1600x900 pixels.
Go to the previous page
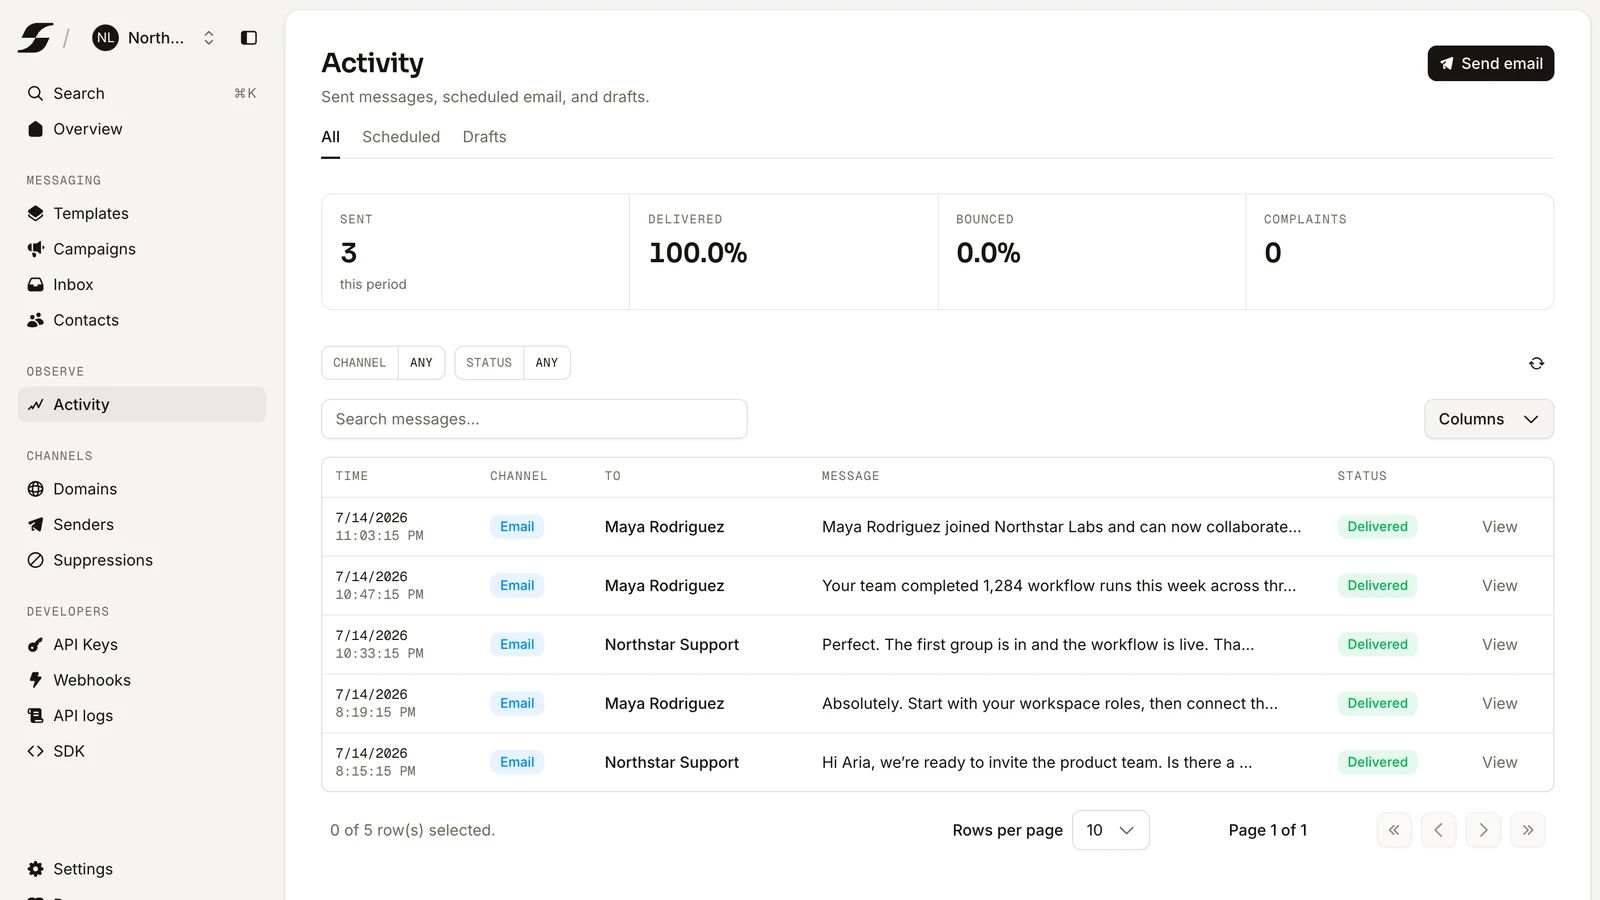1438,830
